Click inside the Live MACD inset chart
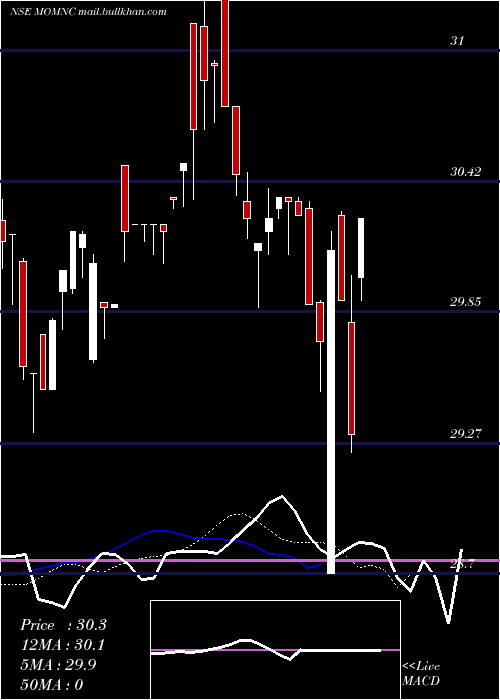 [x=275, y=650]
